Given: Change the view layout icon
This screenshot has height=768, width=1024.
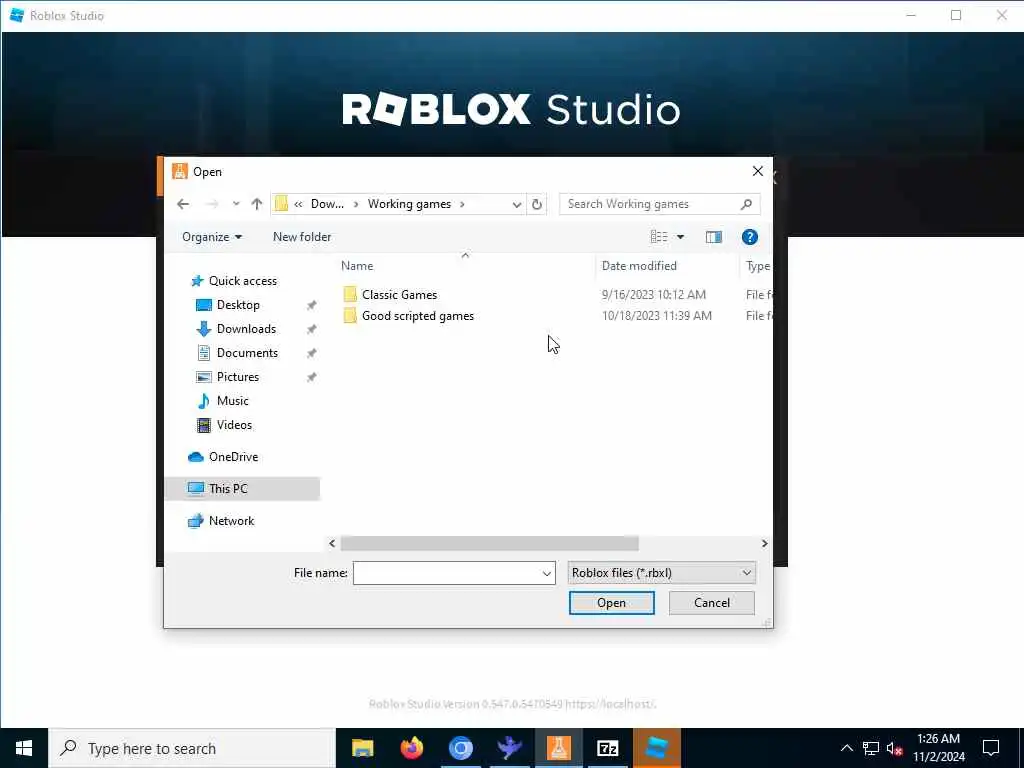Looking at the screenshot, I should click(658, 237).
